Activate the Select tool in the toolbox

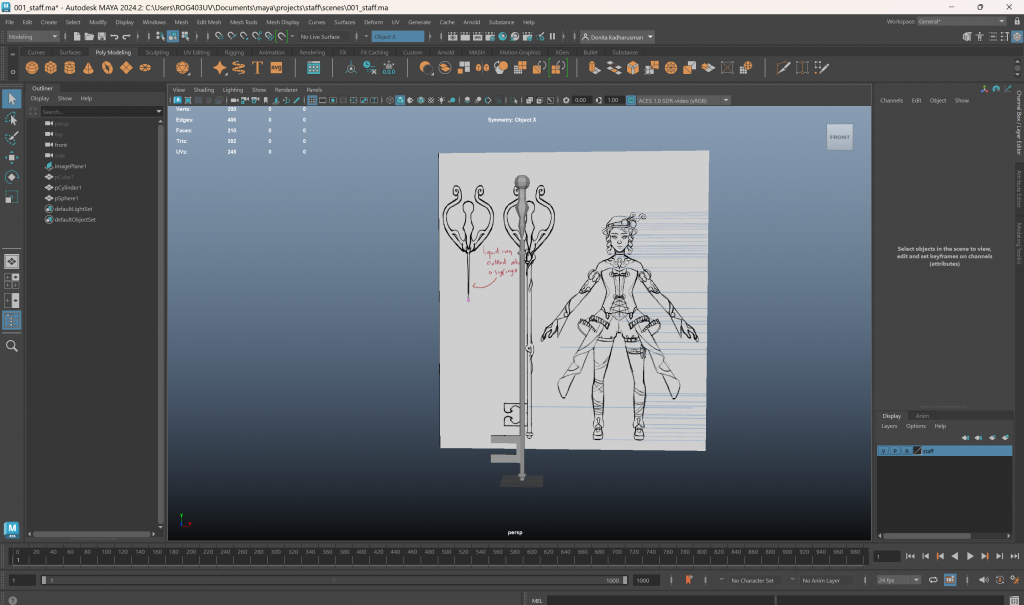[x=12, y=99]
